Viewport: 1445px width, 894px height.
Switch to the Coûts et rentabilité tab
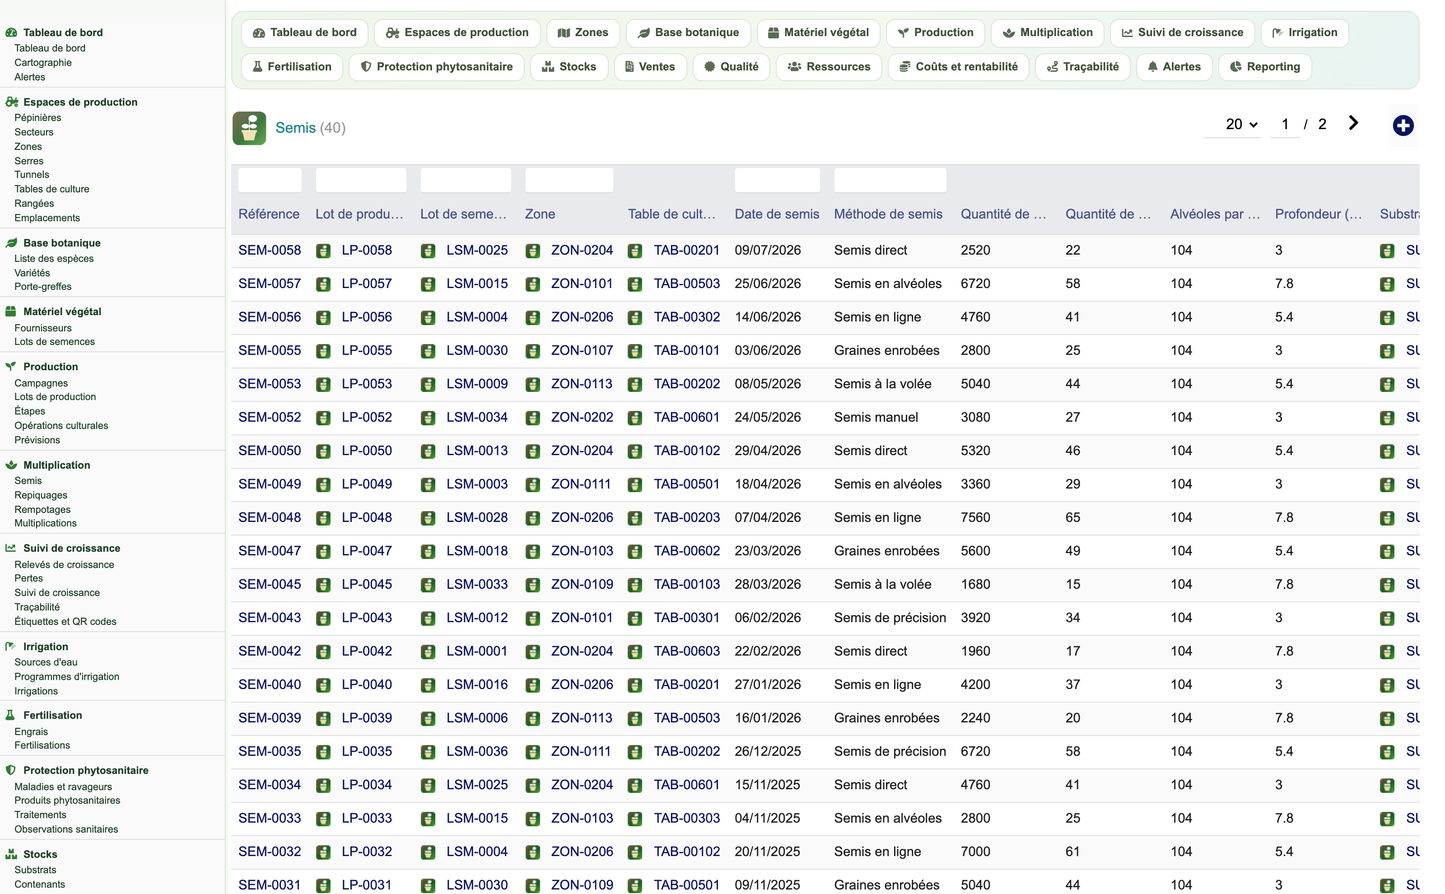(x=958, y=67)
